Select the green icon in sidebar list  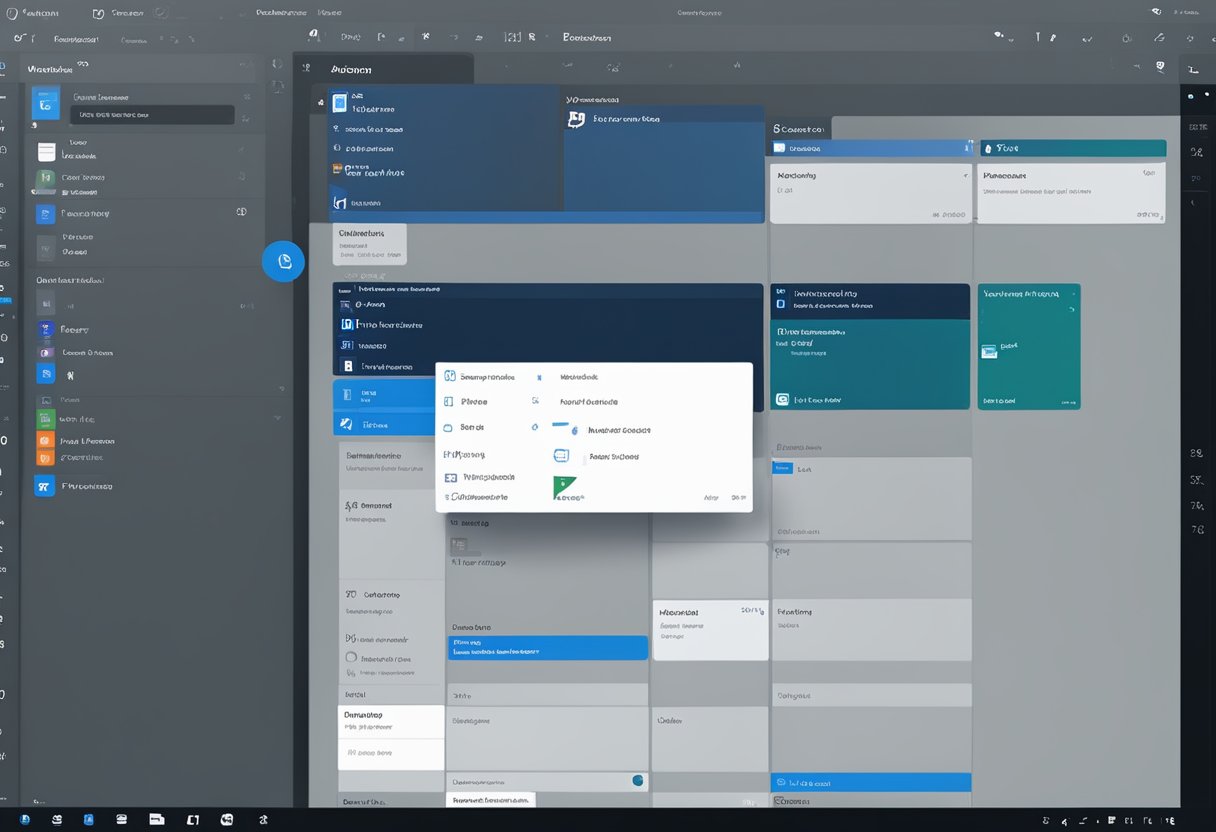pos(45,419)
